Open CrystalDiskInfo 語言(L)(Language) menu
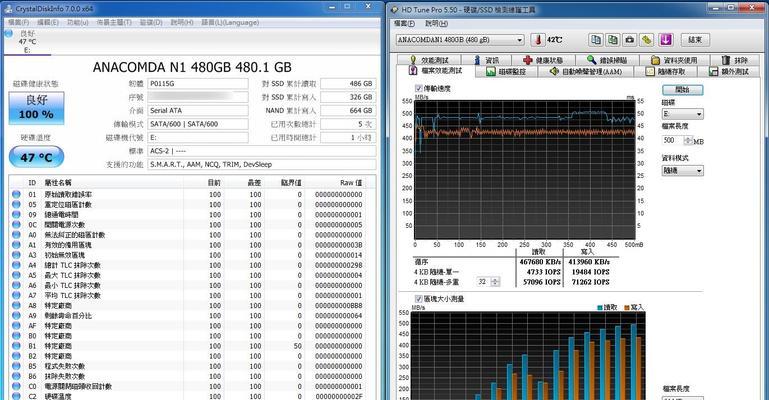 click(x=230, y=23)
